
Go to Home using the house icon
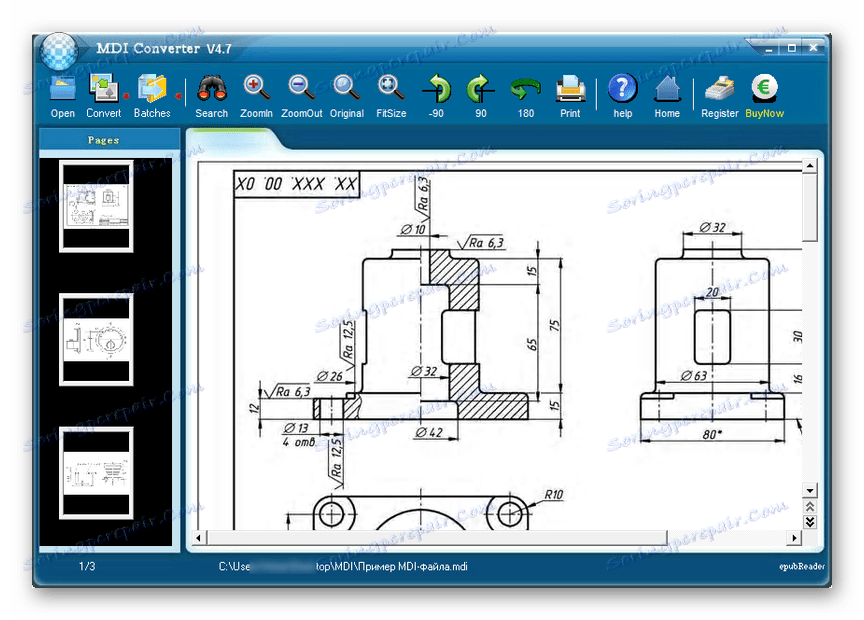pyautogui.click(x=667, y=89)
